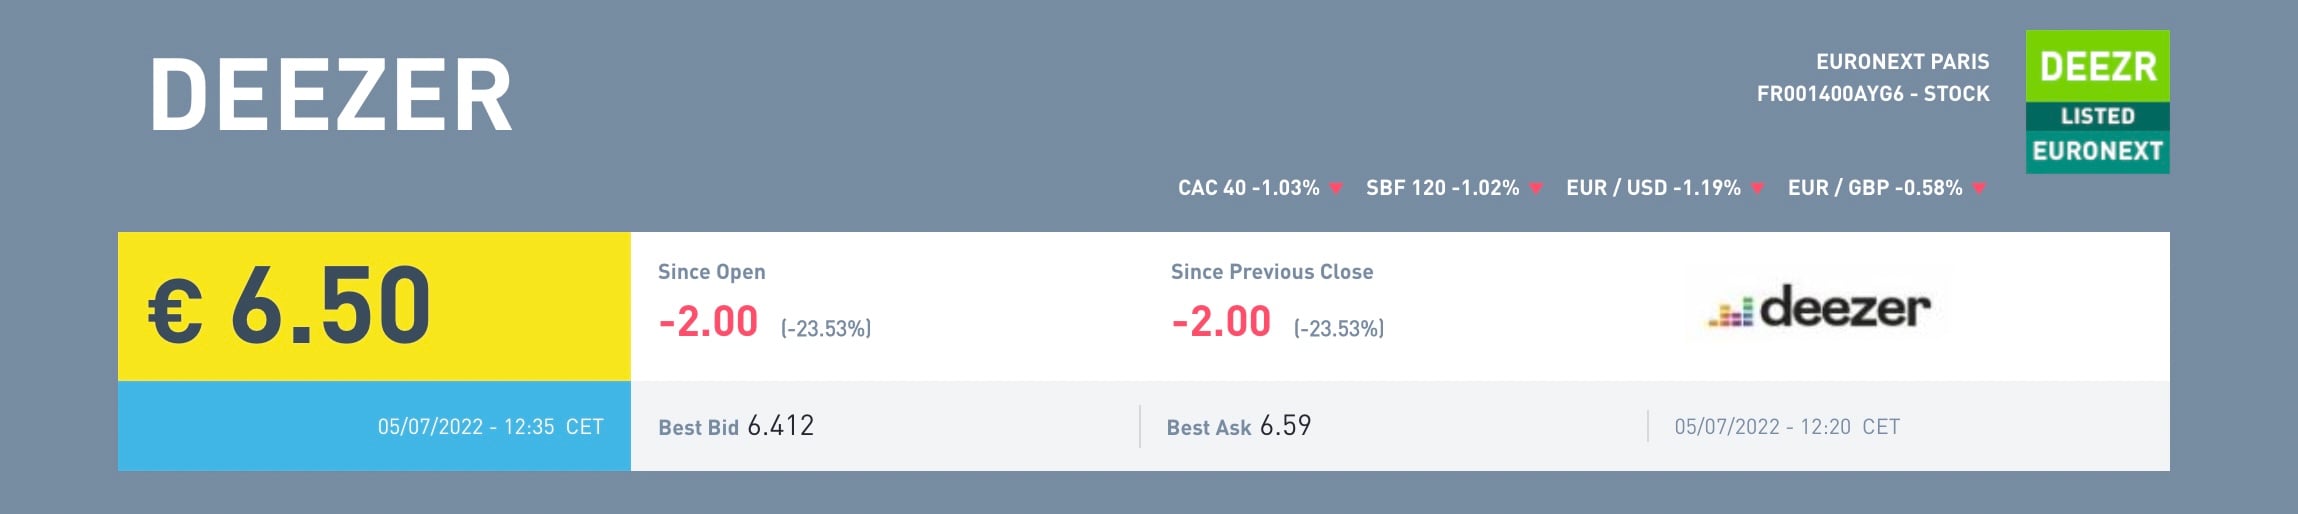Click the DEEZER page title

[x=330, y=96]
